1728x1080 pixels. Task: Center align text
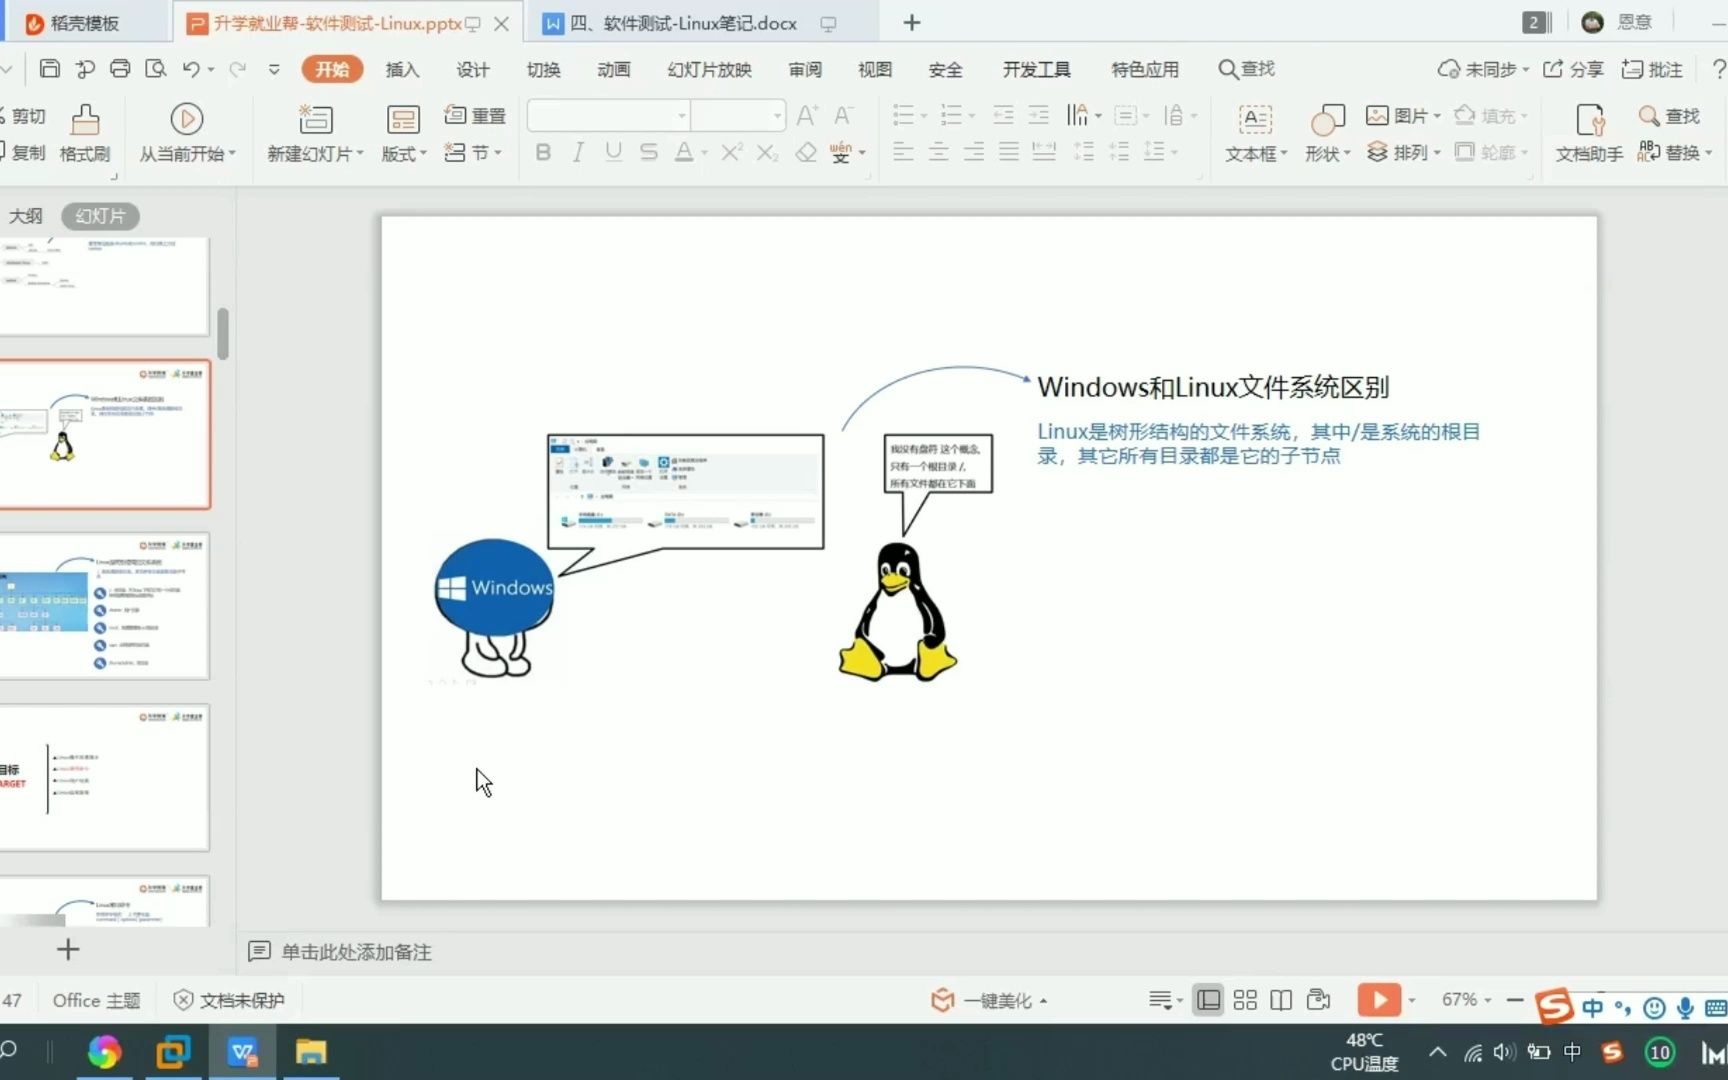click(938, 152)
